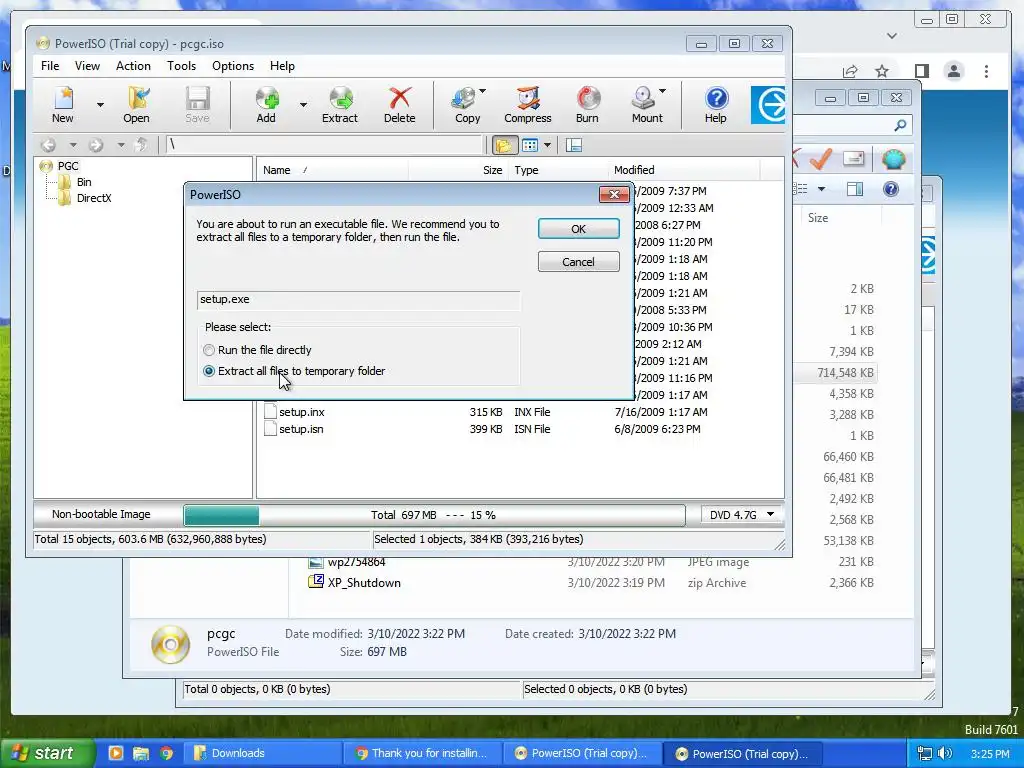Confirm the dialog with OK
This screenshot has height=768, width=1024.
tap(579, 229)
